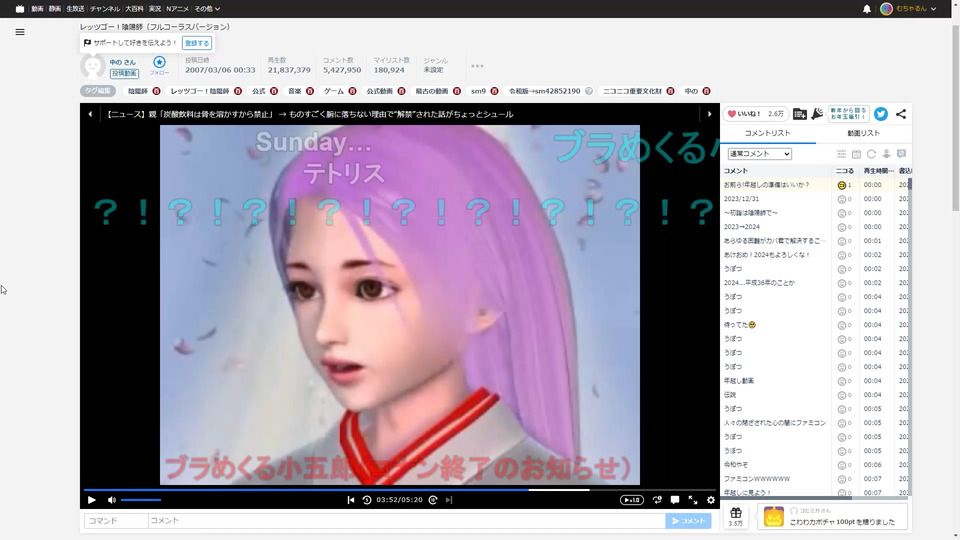The height and width of the screenshot is (540, 960).
Task: Click the タグ編集 button
Action: tap(97, 91)
